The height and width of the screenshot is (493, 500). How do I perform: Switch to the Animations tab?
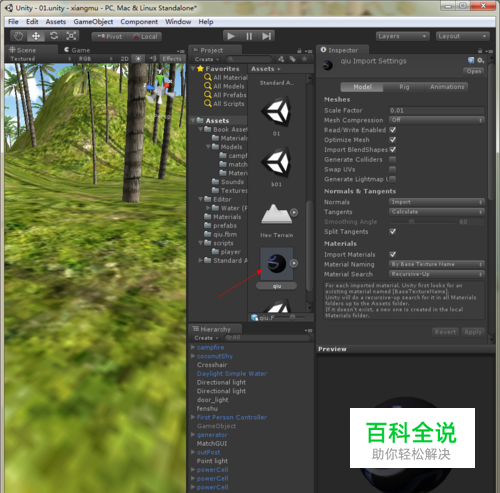[x=447, y=87]
